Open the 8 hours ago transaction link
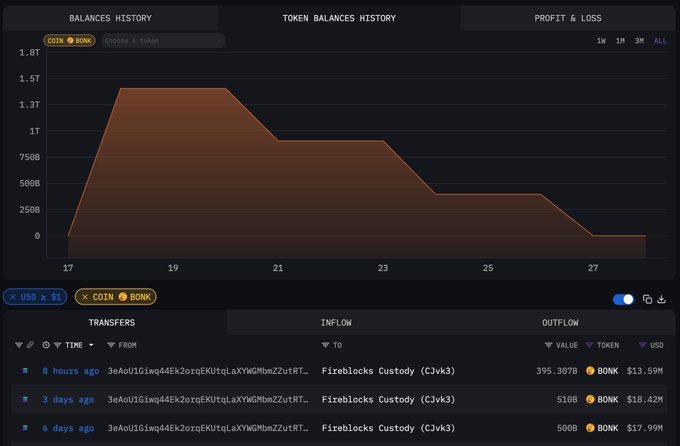 coord(71,371)
